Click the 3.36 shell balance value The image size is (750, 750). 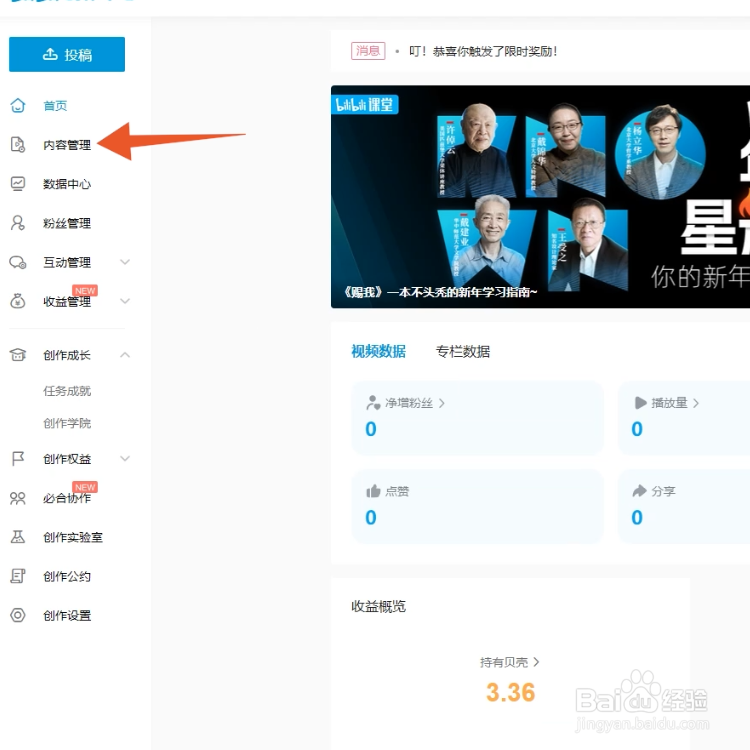[510, 693]
